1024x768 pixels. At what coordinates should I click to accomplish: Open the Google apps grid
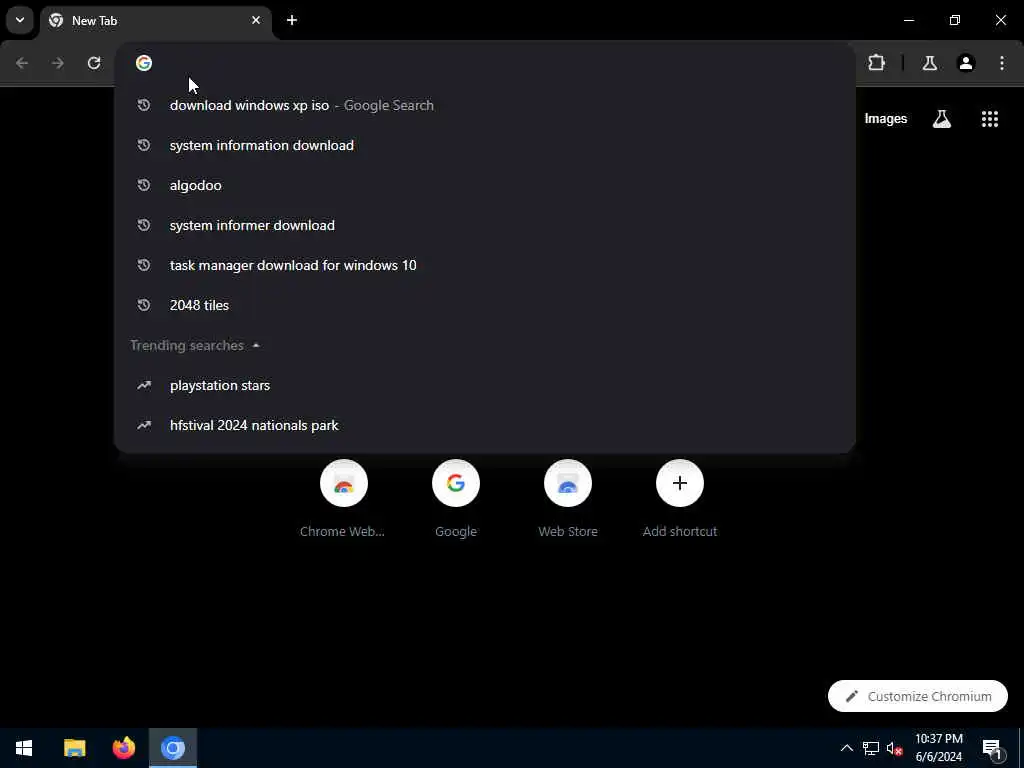point(990,119)
